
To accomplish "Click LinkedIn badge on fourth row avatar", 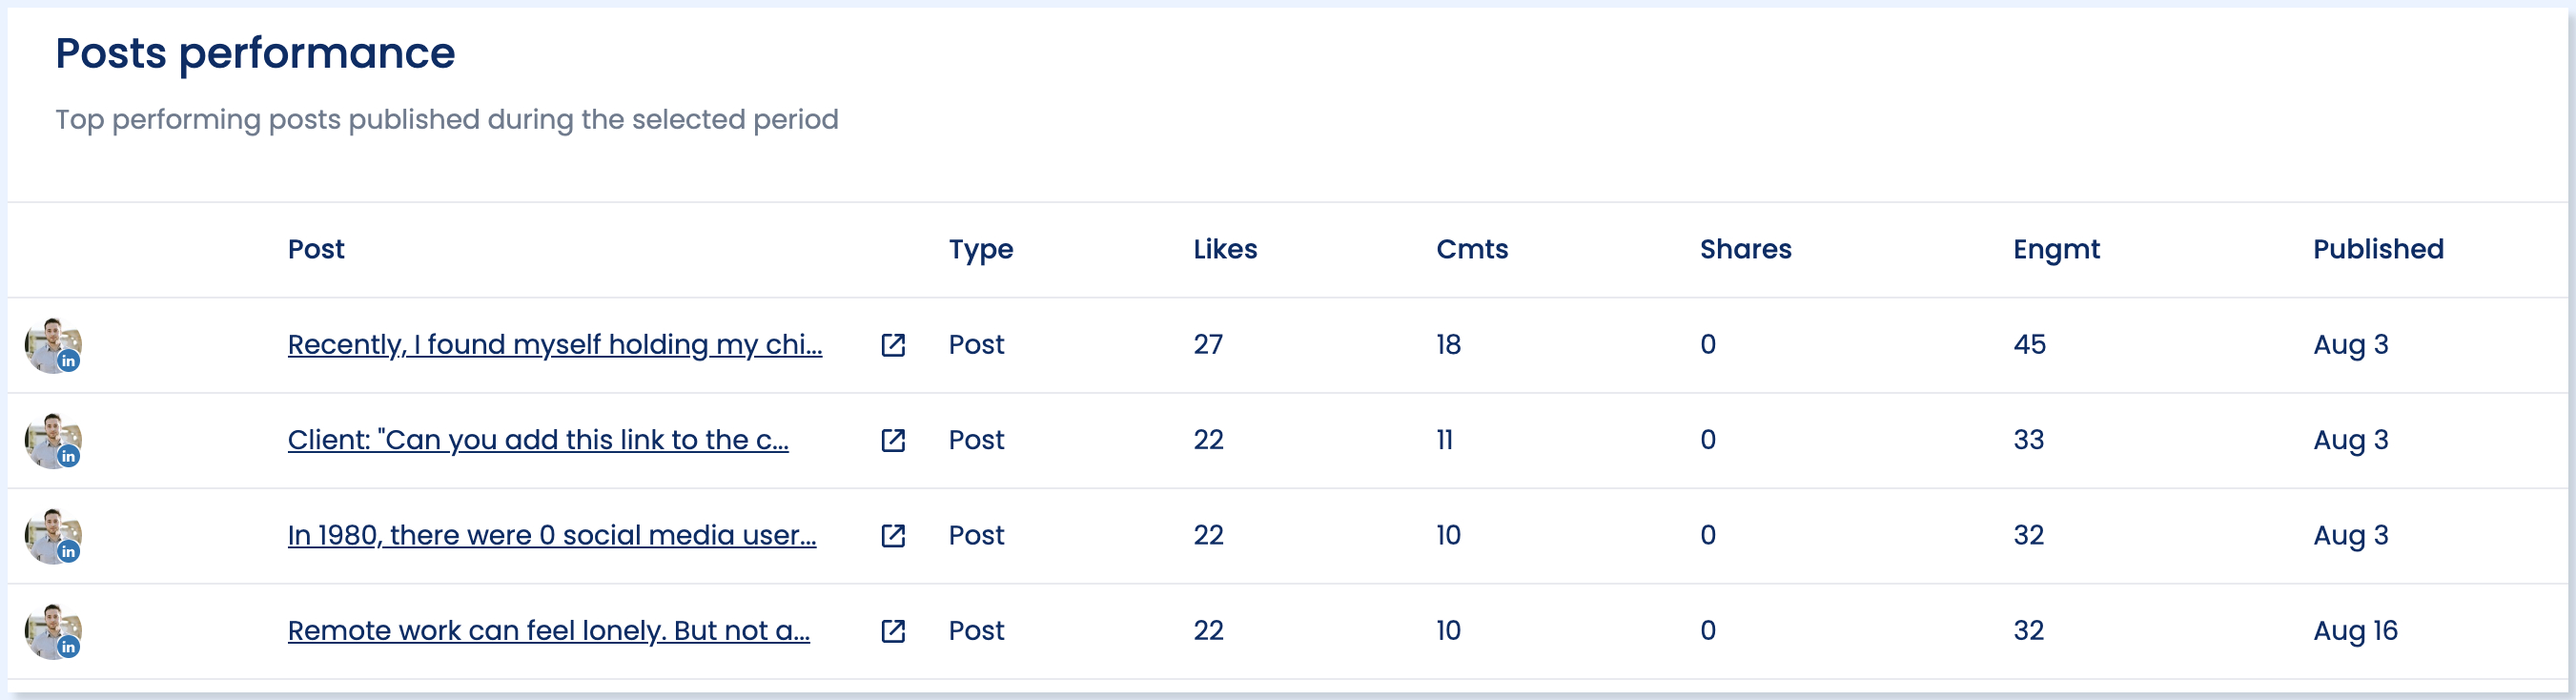I will pos(68,647).
